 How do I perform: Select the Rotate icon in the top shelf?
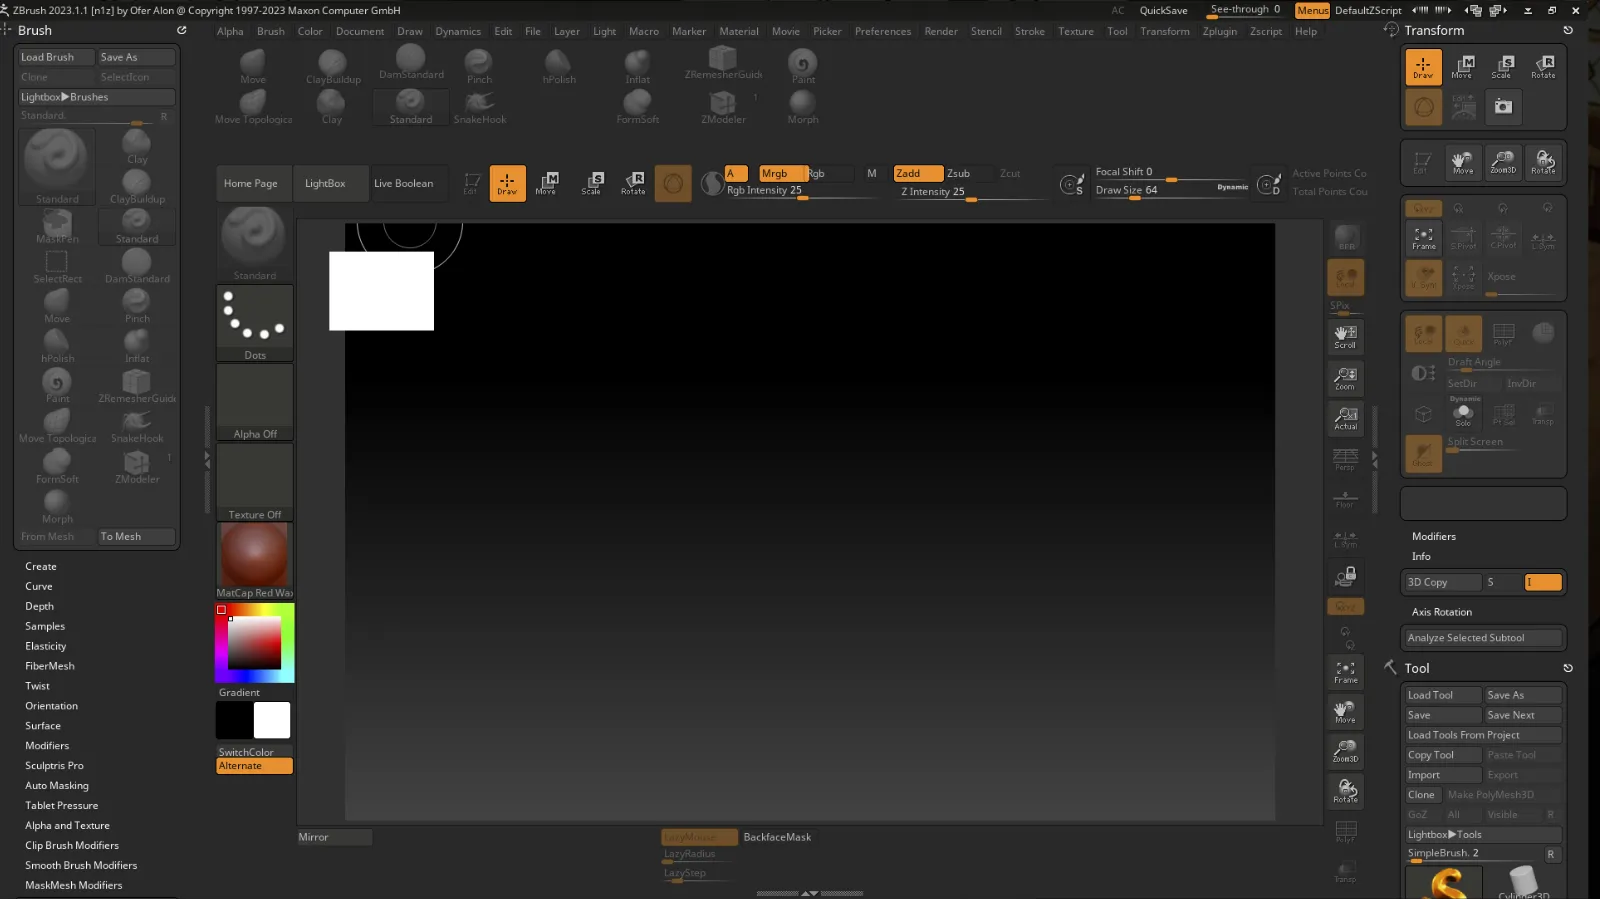tap(633, 183)
